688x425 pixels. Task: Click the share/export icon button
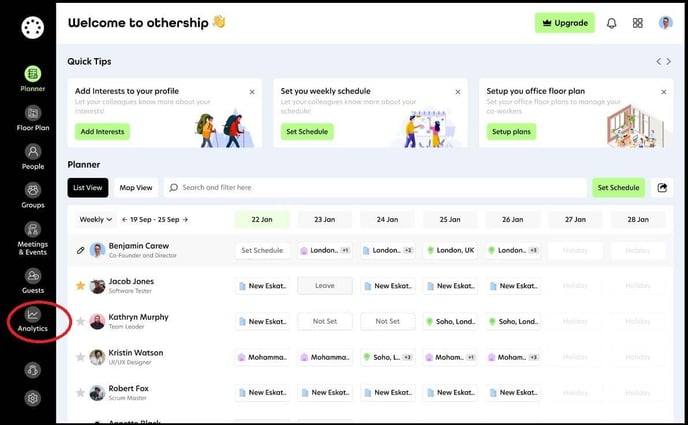[662, 188]
